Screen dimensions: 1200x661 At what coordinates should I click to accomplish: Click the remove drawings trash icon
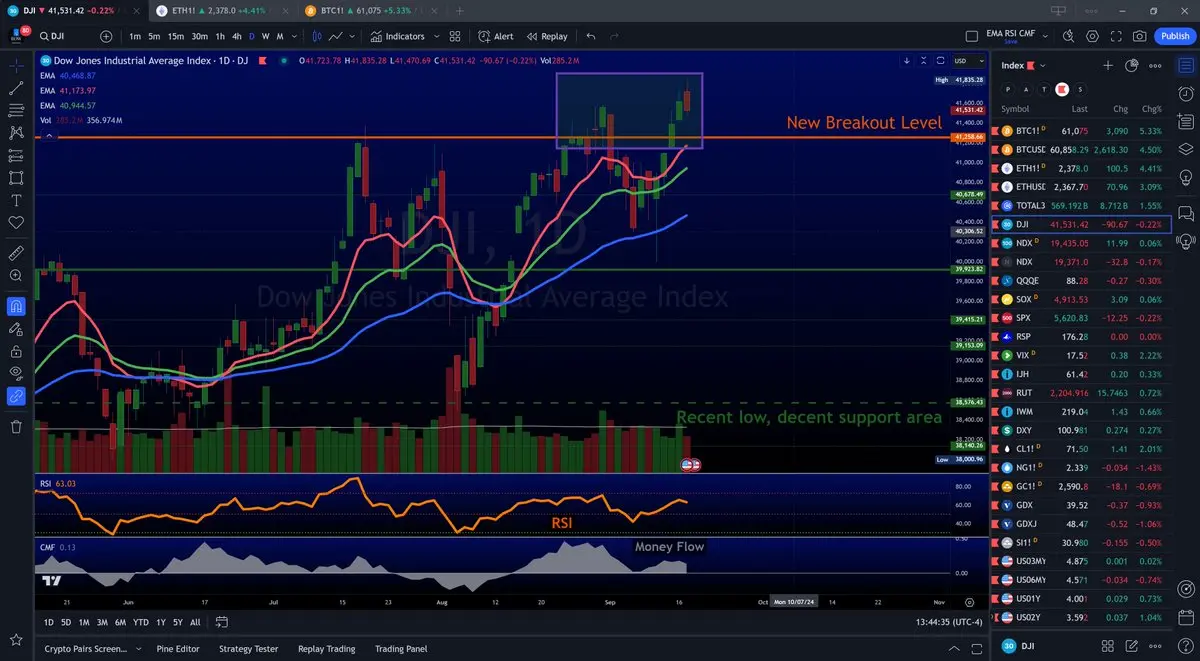(16, 427)
